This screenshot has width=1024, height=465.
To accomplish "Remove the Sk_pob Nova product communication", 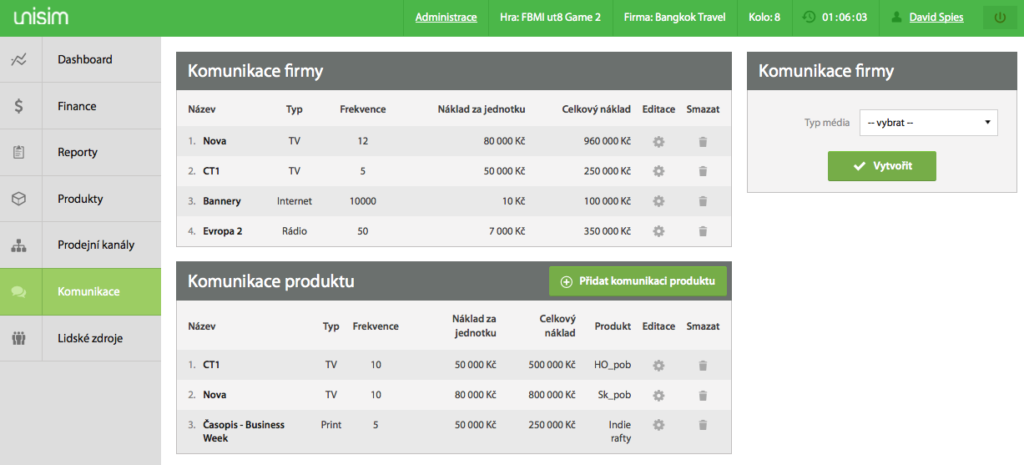I will 703,395.
